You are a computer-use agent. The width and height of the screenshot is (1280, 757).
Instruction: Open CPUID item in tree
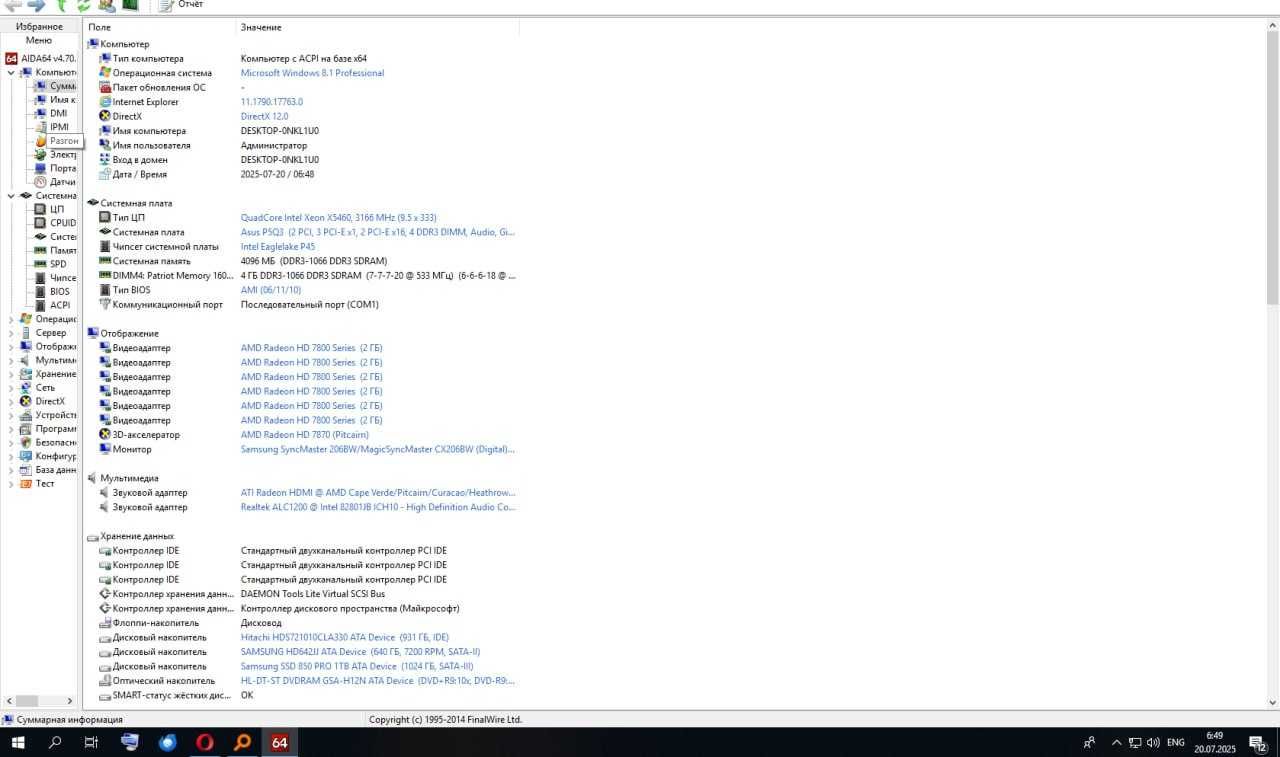(63, 223)
